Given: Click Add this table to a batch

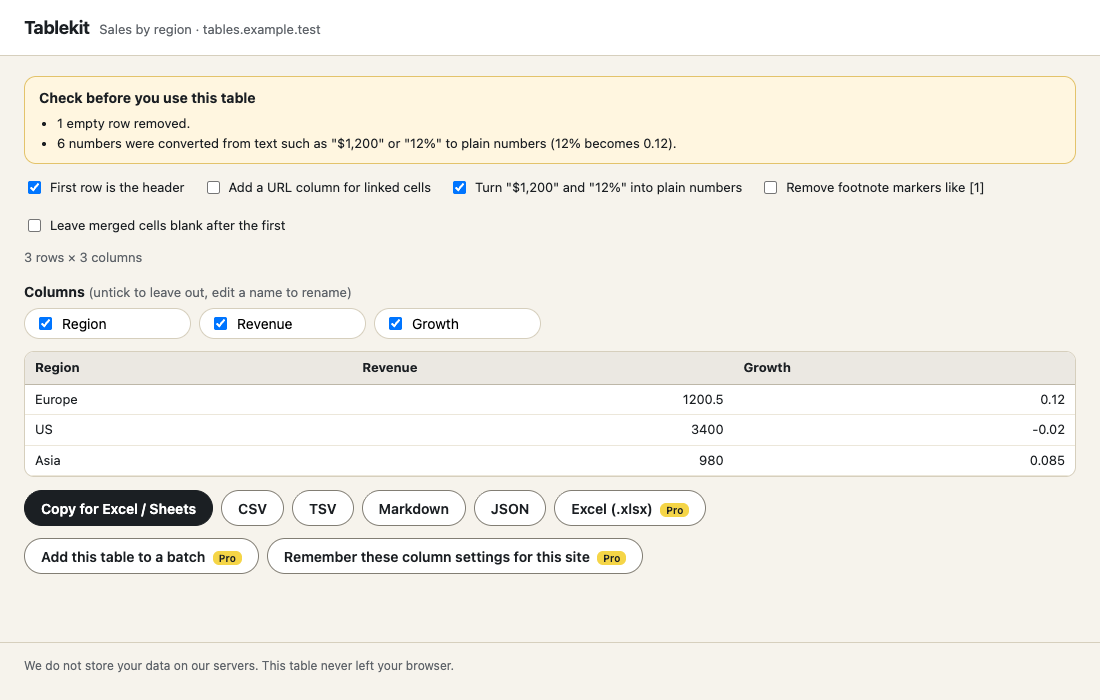Looking at the screenshot, I should point(142,556).
